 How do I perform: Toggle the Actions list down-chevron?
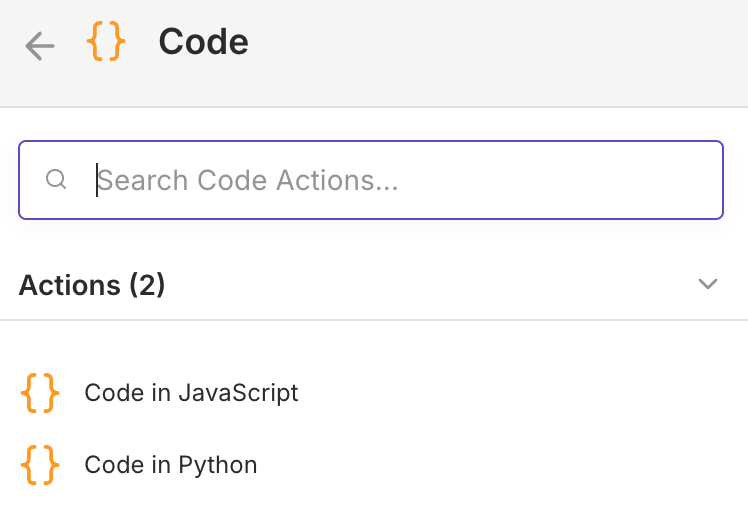coord(708,284)
